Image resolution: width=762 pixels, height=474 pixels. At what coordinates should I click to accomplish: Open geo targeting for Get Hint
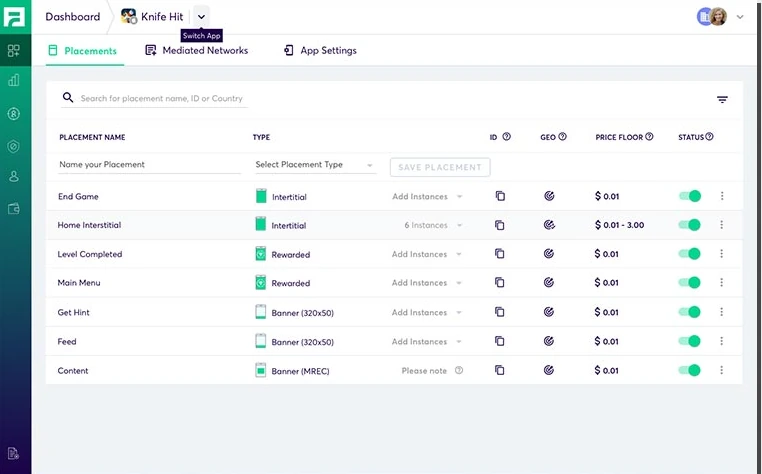(549, 312)
